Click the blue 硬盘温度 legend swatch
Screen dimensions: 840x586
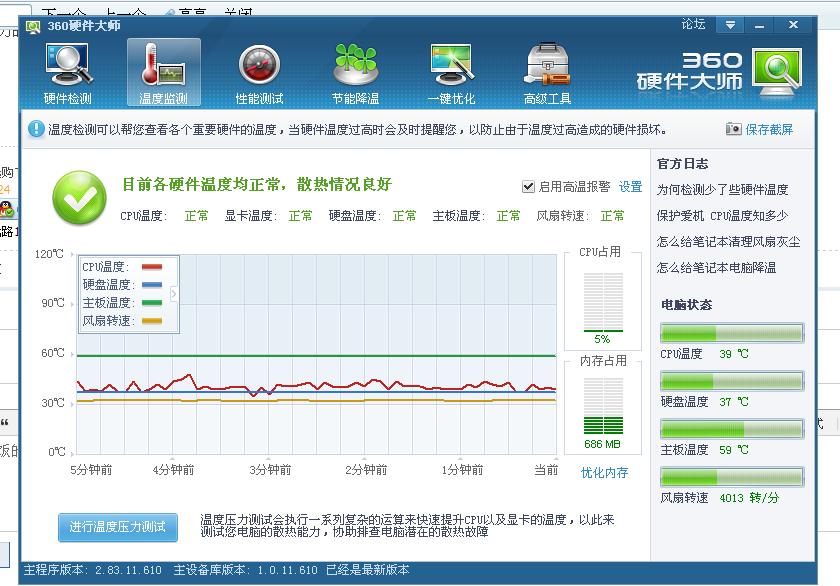click(152, 284)
